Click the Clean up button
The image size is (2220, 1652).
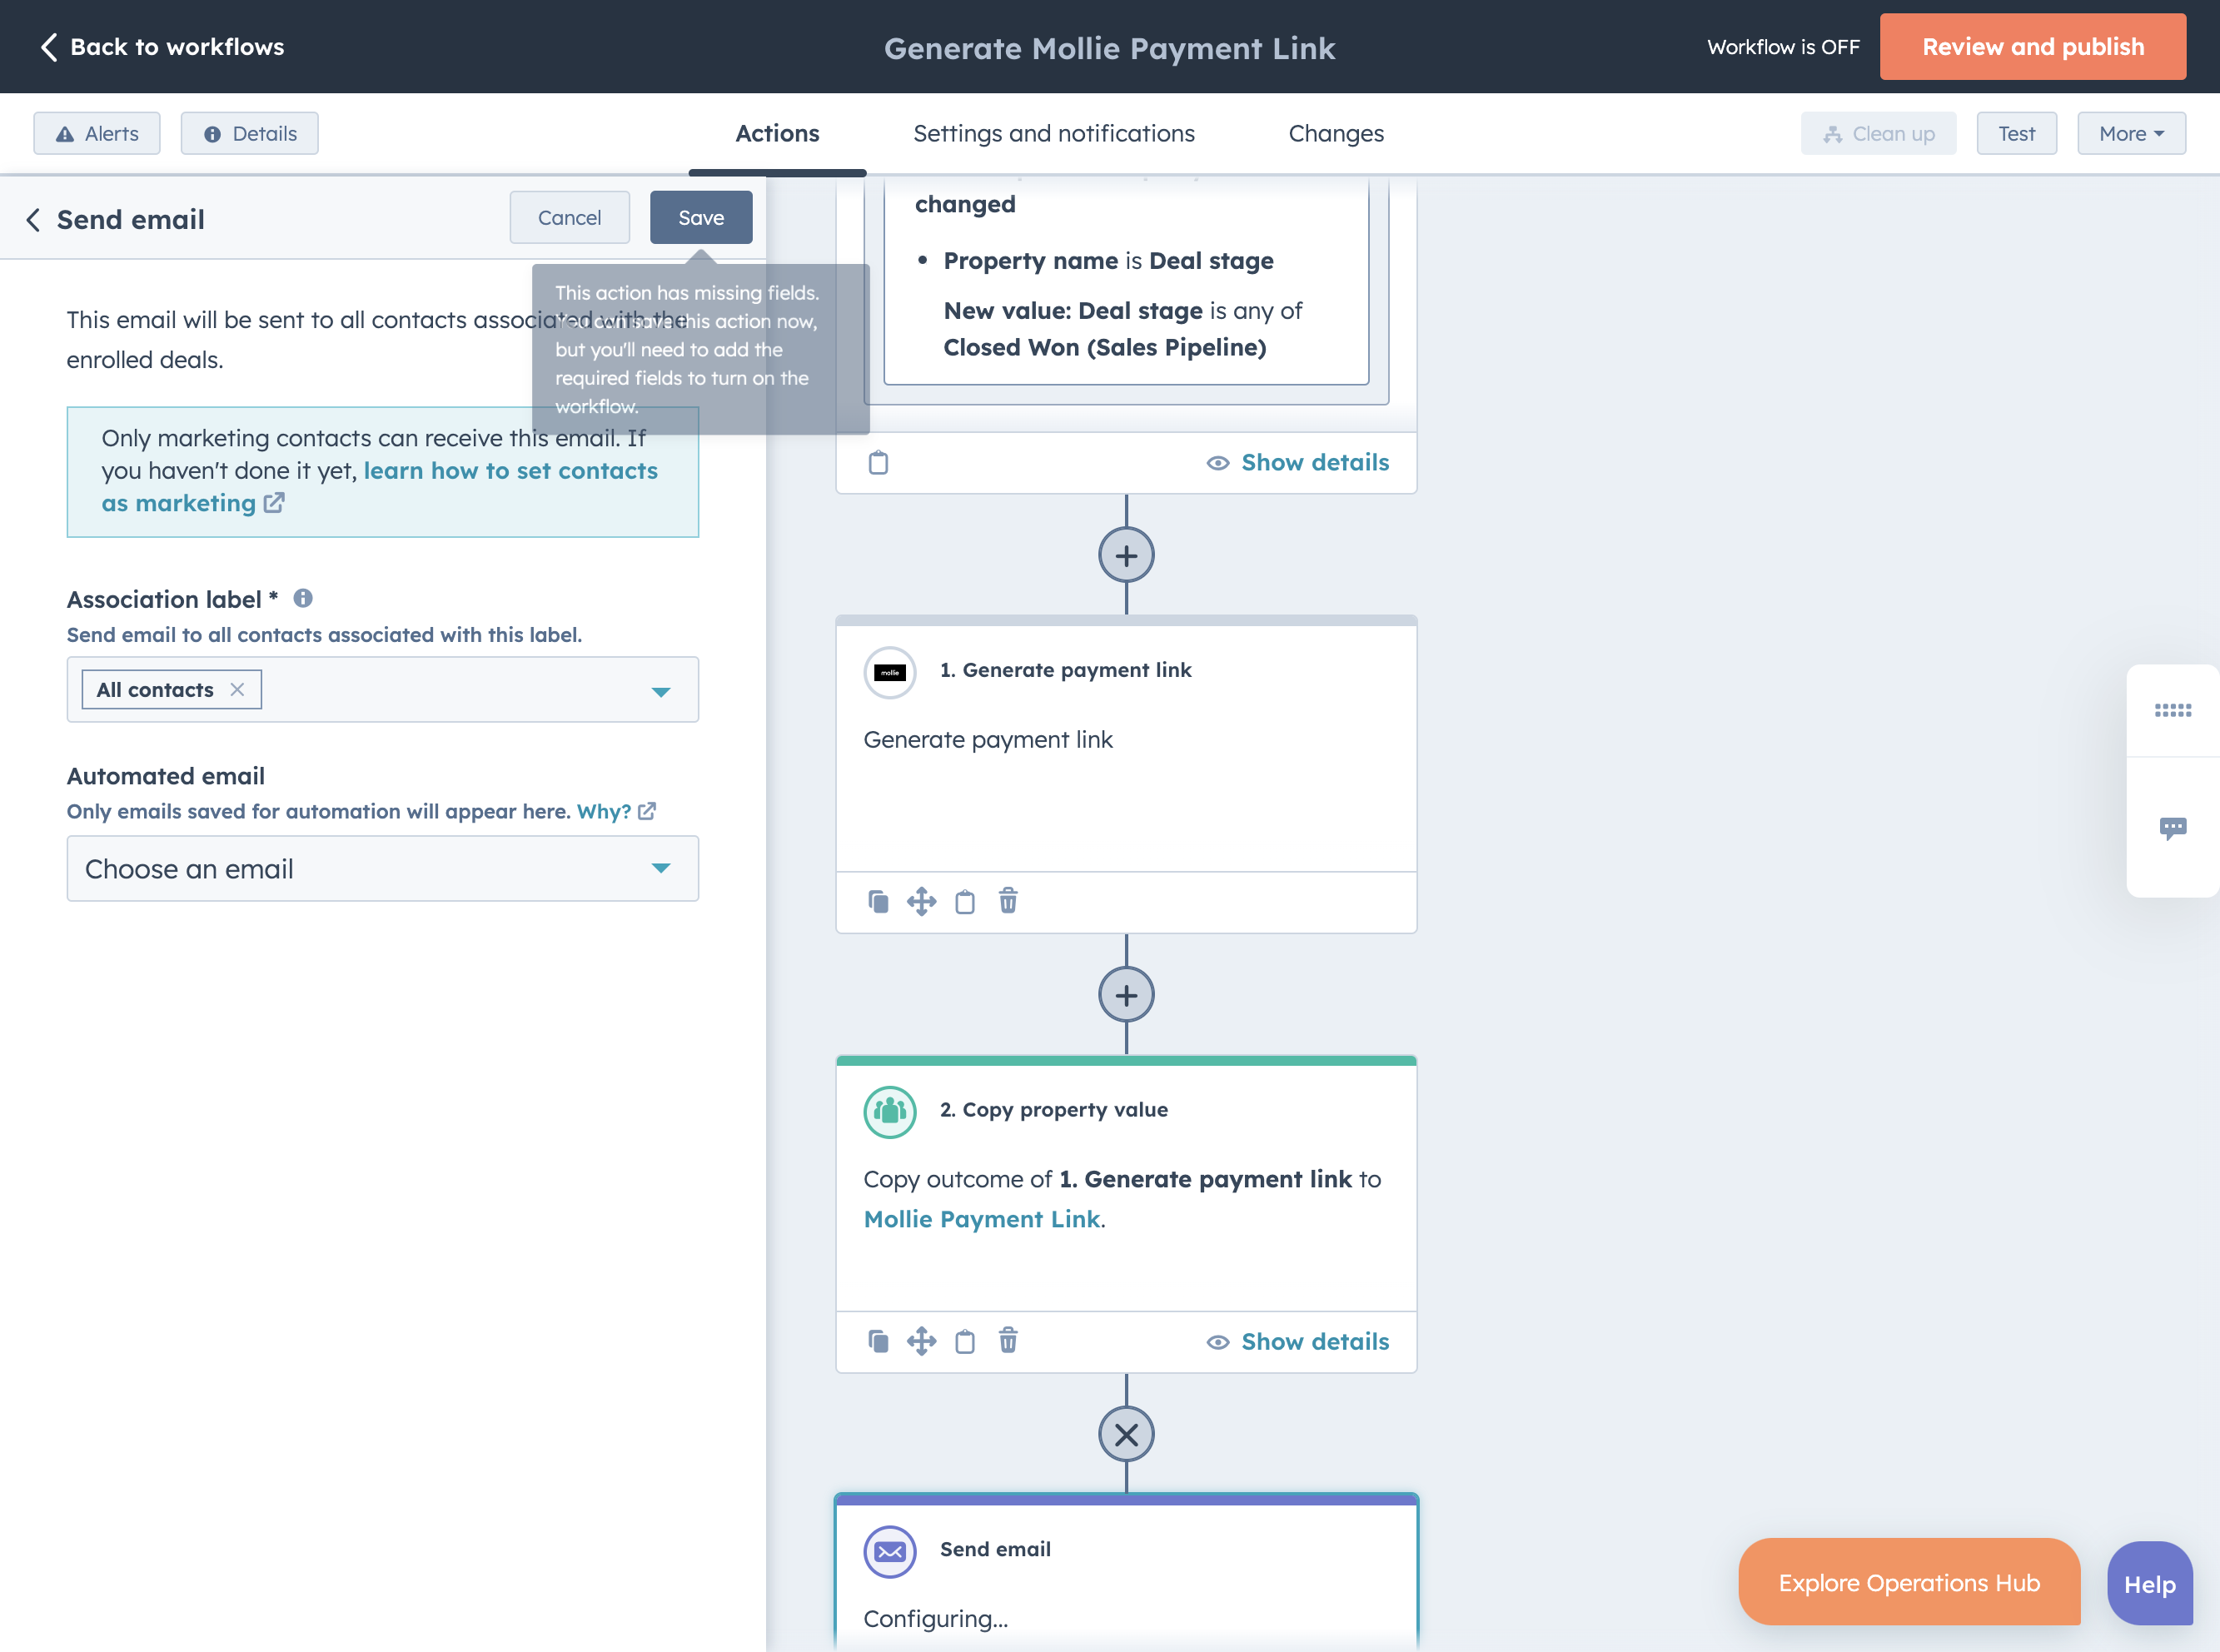point(1878,133)
